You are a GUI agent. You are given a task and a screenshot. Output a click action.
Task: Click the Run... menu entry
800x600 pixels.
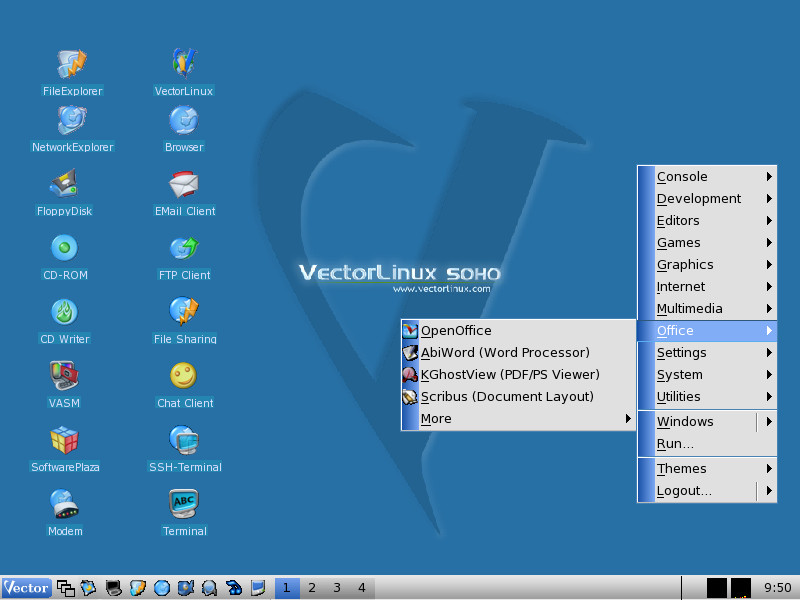[675, 444]
